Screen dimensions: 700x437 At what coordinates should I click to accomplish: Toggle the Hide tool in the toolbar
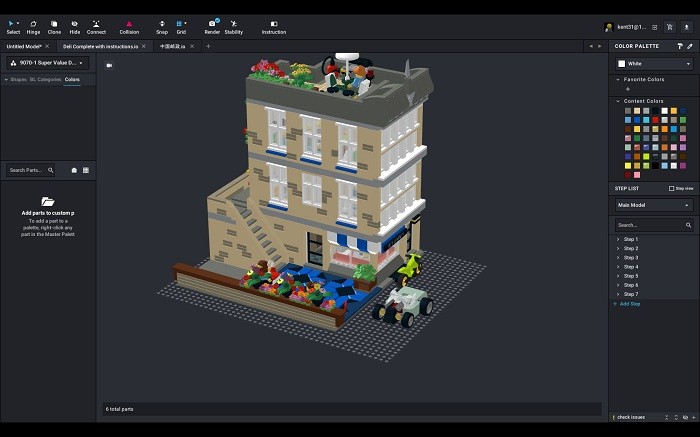75,26
